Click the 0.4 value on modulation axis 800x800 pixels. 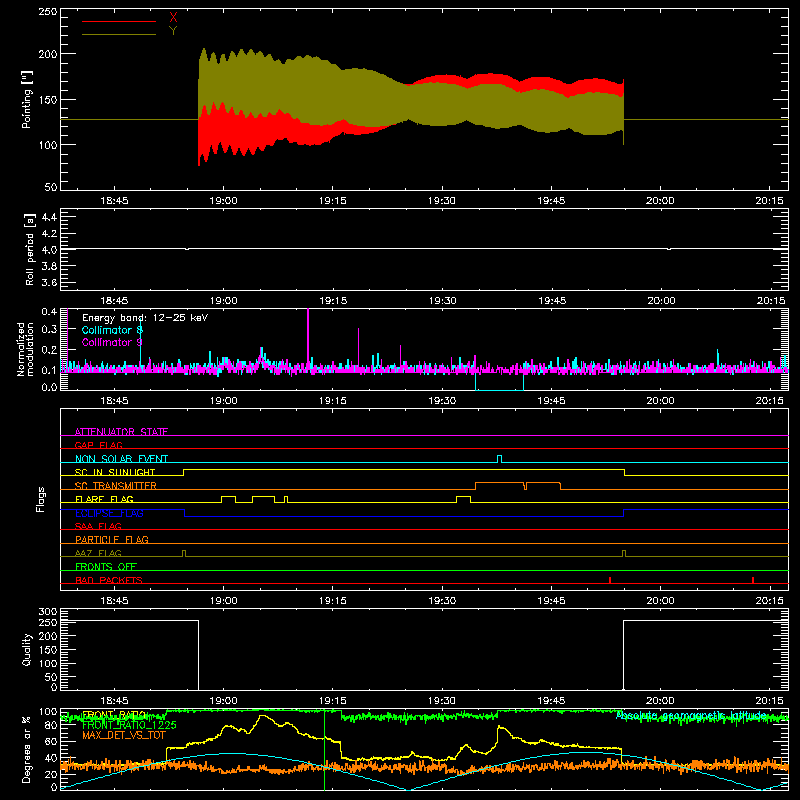coord(49,312)
